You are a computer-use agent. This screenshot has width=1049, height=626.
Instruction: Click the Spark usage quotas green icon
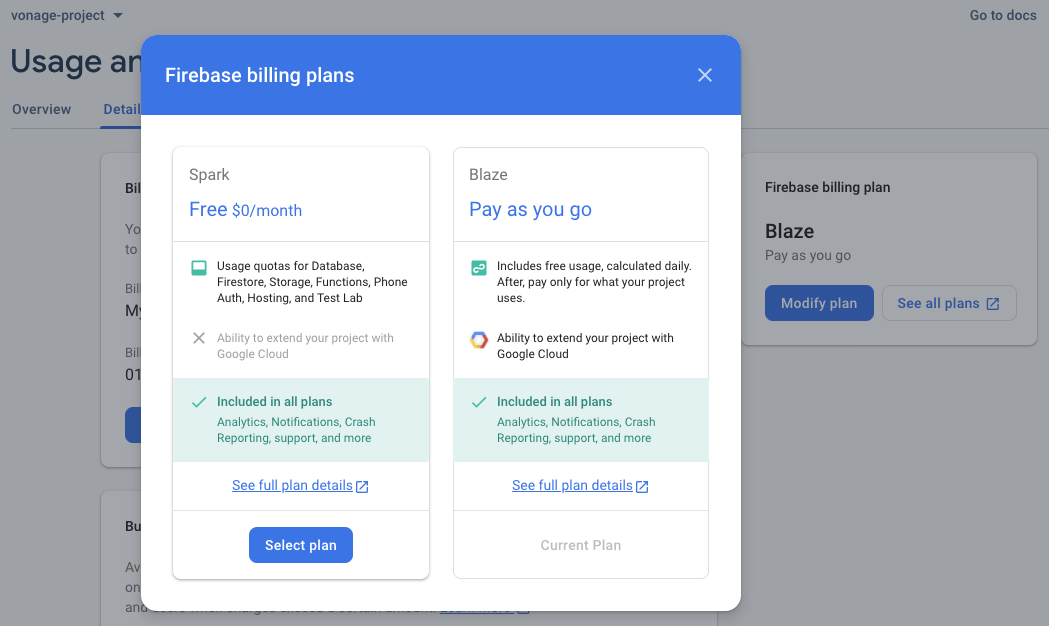pyautogui.click(x=199, y=268)
